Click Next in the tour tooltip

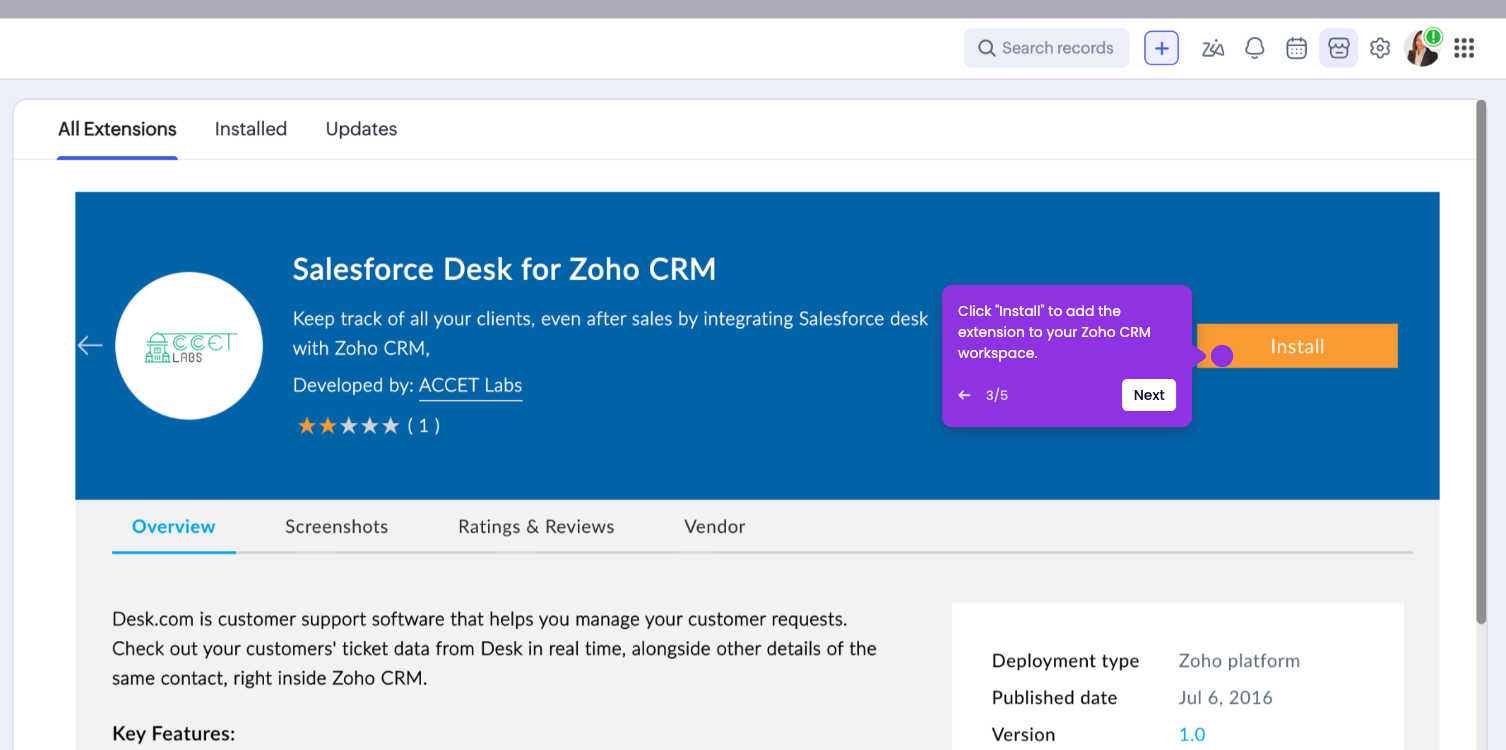(1149, 395)
